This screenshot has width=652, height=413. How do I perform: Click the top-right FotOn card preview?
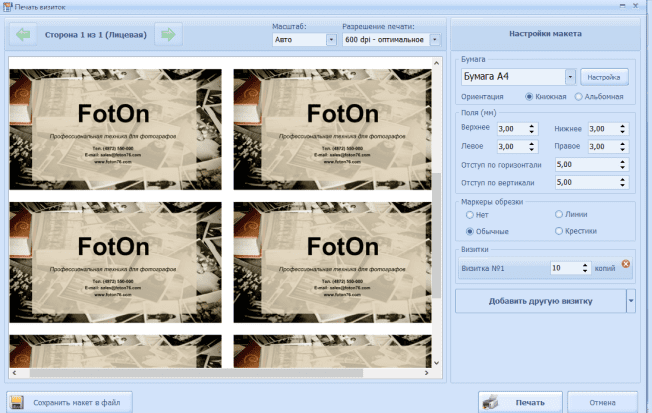click(x=333, y=129)
